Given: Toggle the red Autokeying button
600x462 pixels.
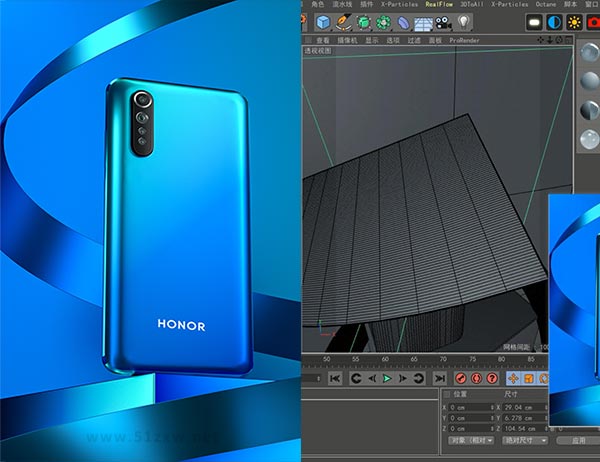Looking at the screenshot, I should (x=476, y=379).
